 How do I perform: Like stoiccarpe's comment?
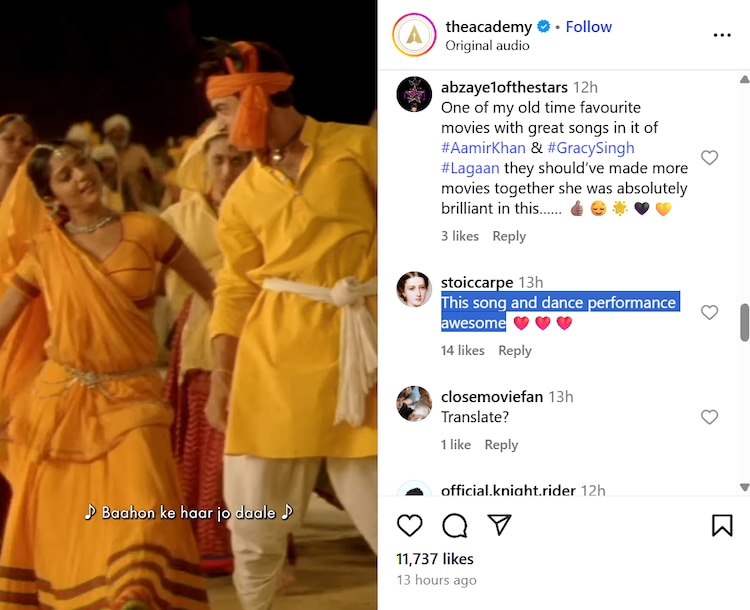tap(709, 312)
